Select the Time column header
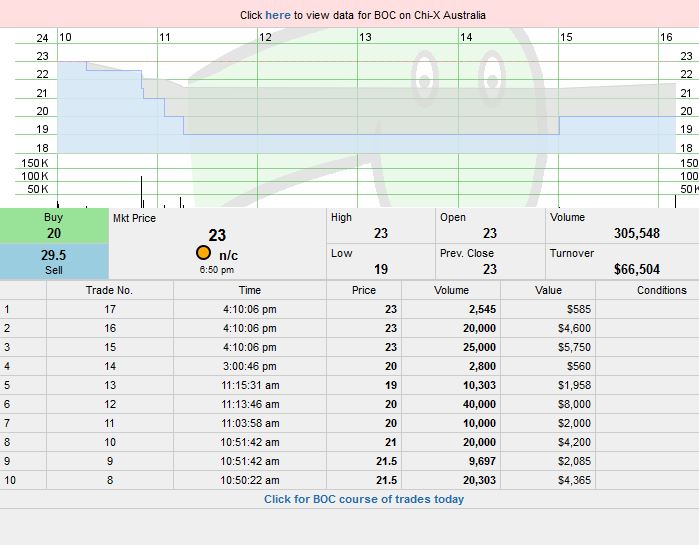 pyautogui.click(x=250, y=290)
